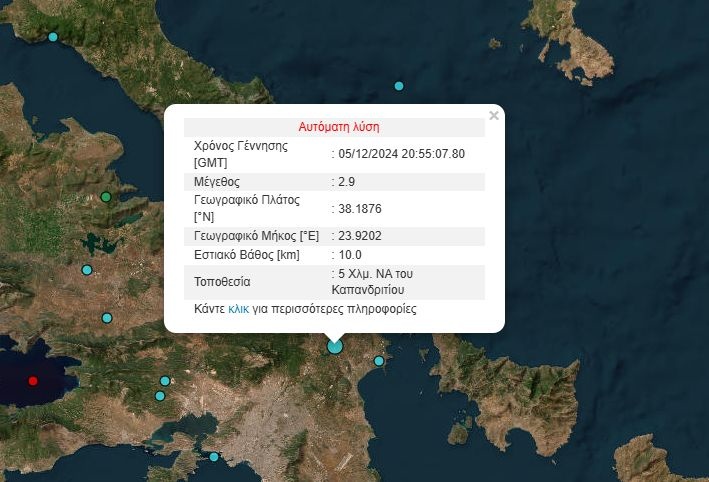Click the magnitude value 2.9
Viewport: 709px width, 482px height.
click(x=346, y=182)
